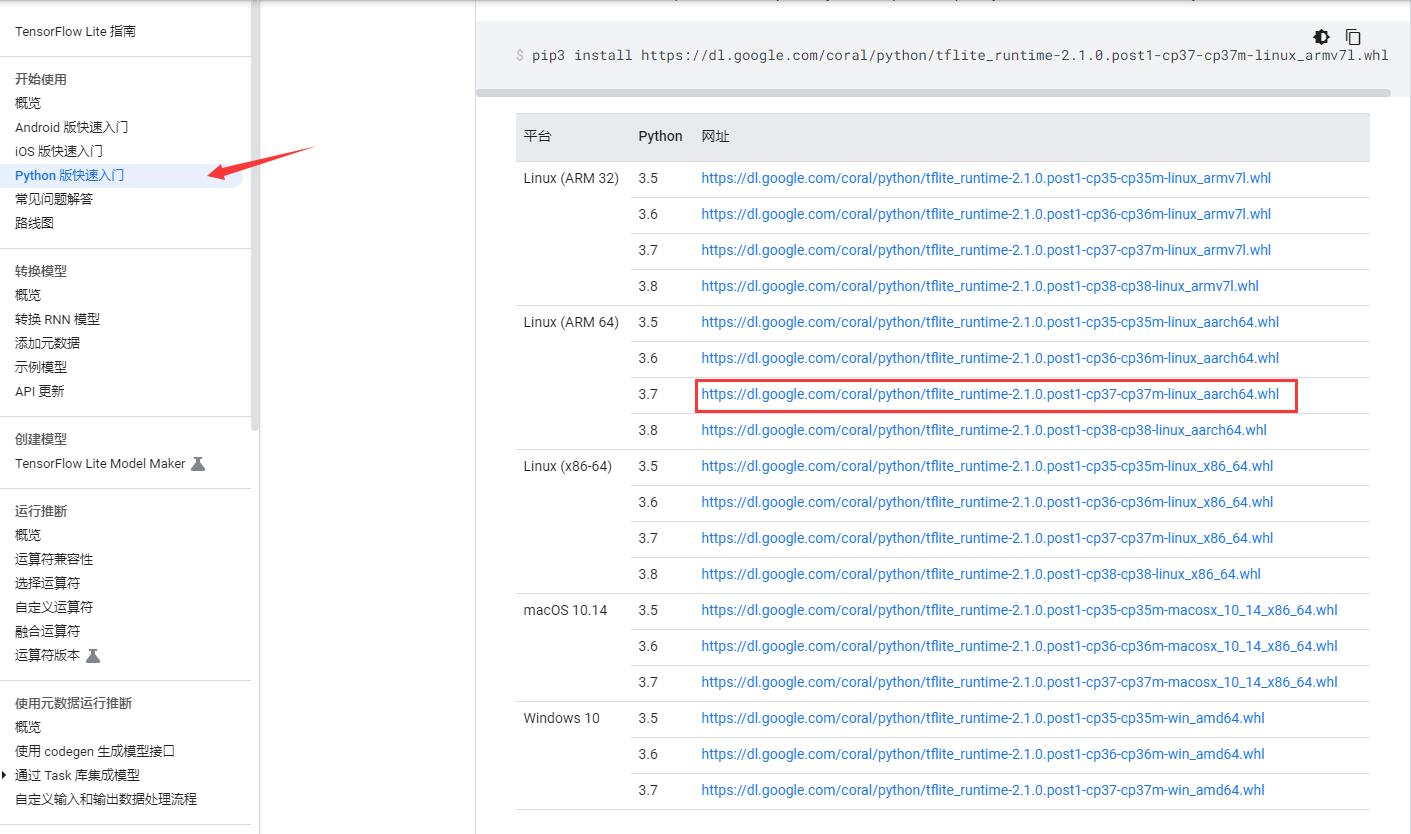Viewport: 1411px width, 834px height.
Task: Open the cp36 macosx_10_14 wheel link
Action: [1019, 646]
